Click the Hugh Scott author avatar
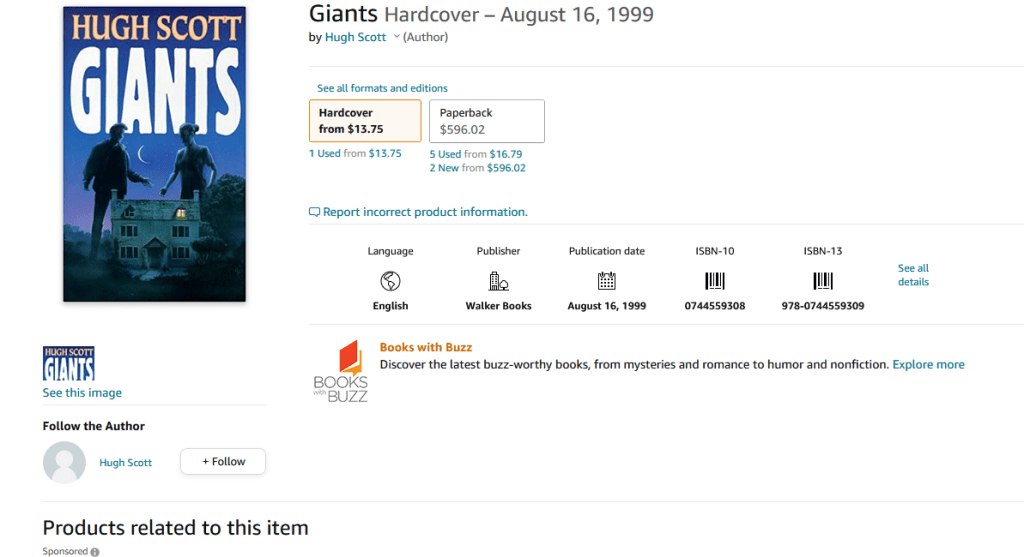The height and width of the screenshot is (557, 1024). tap(64, 462)
